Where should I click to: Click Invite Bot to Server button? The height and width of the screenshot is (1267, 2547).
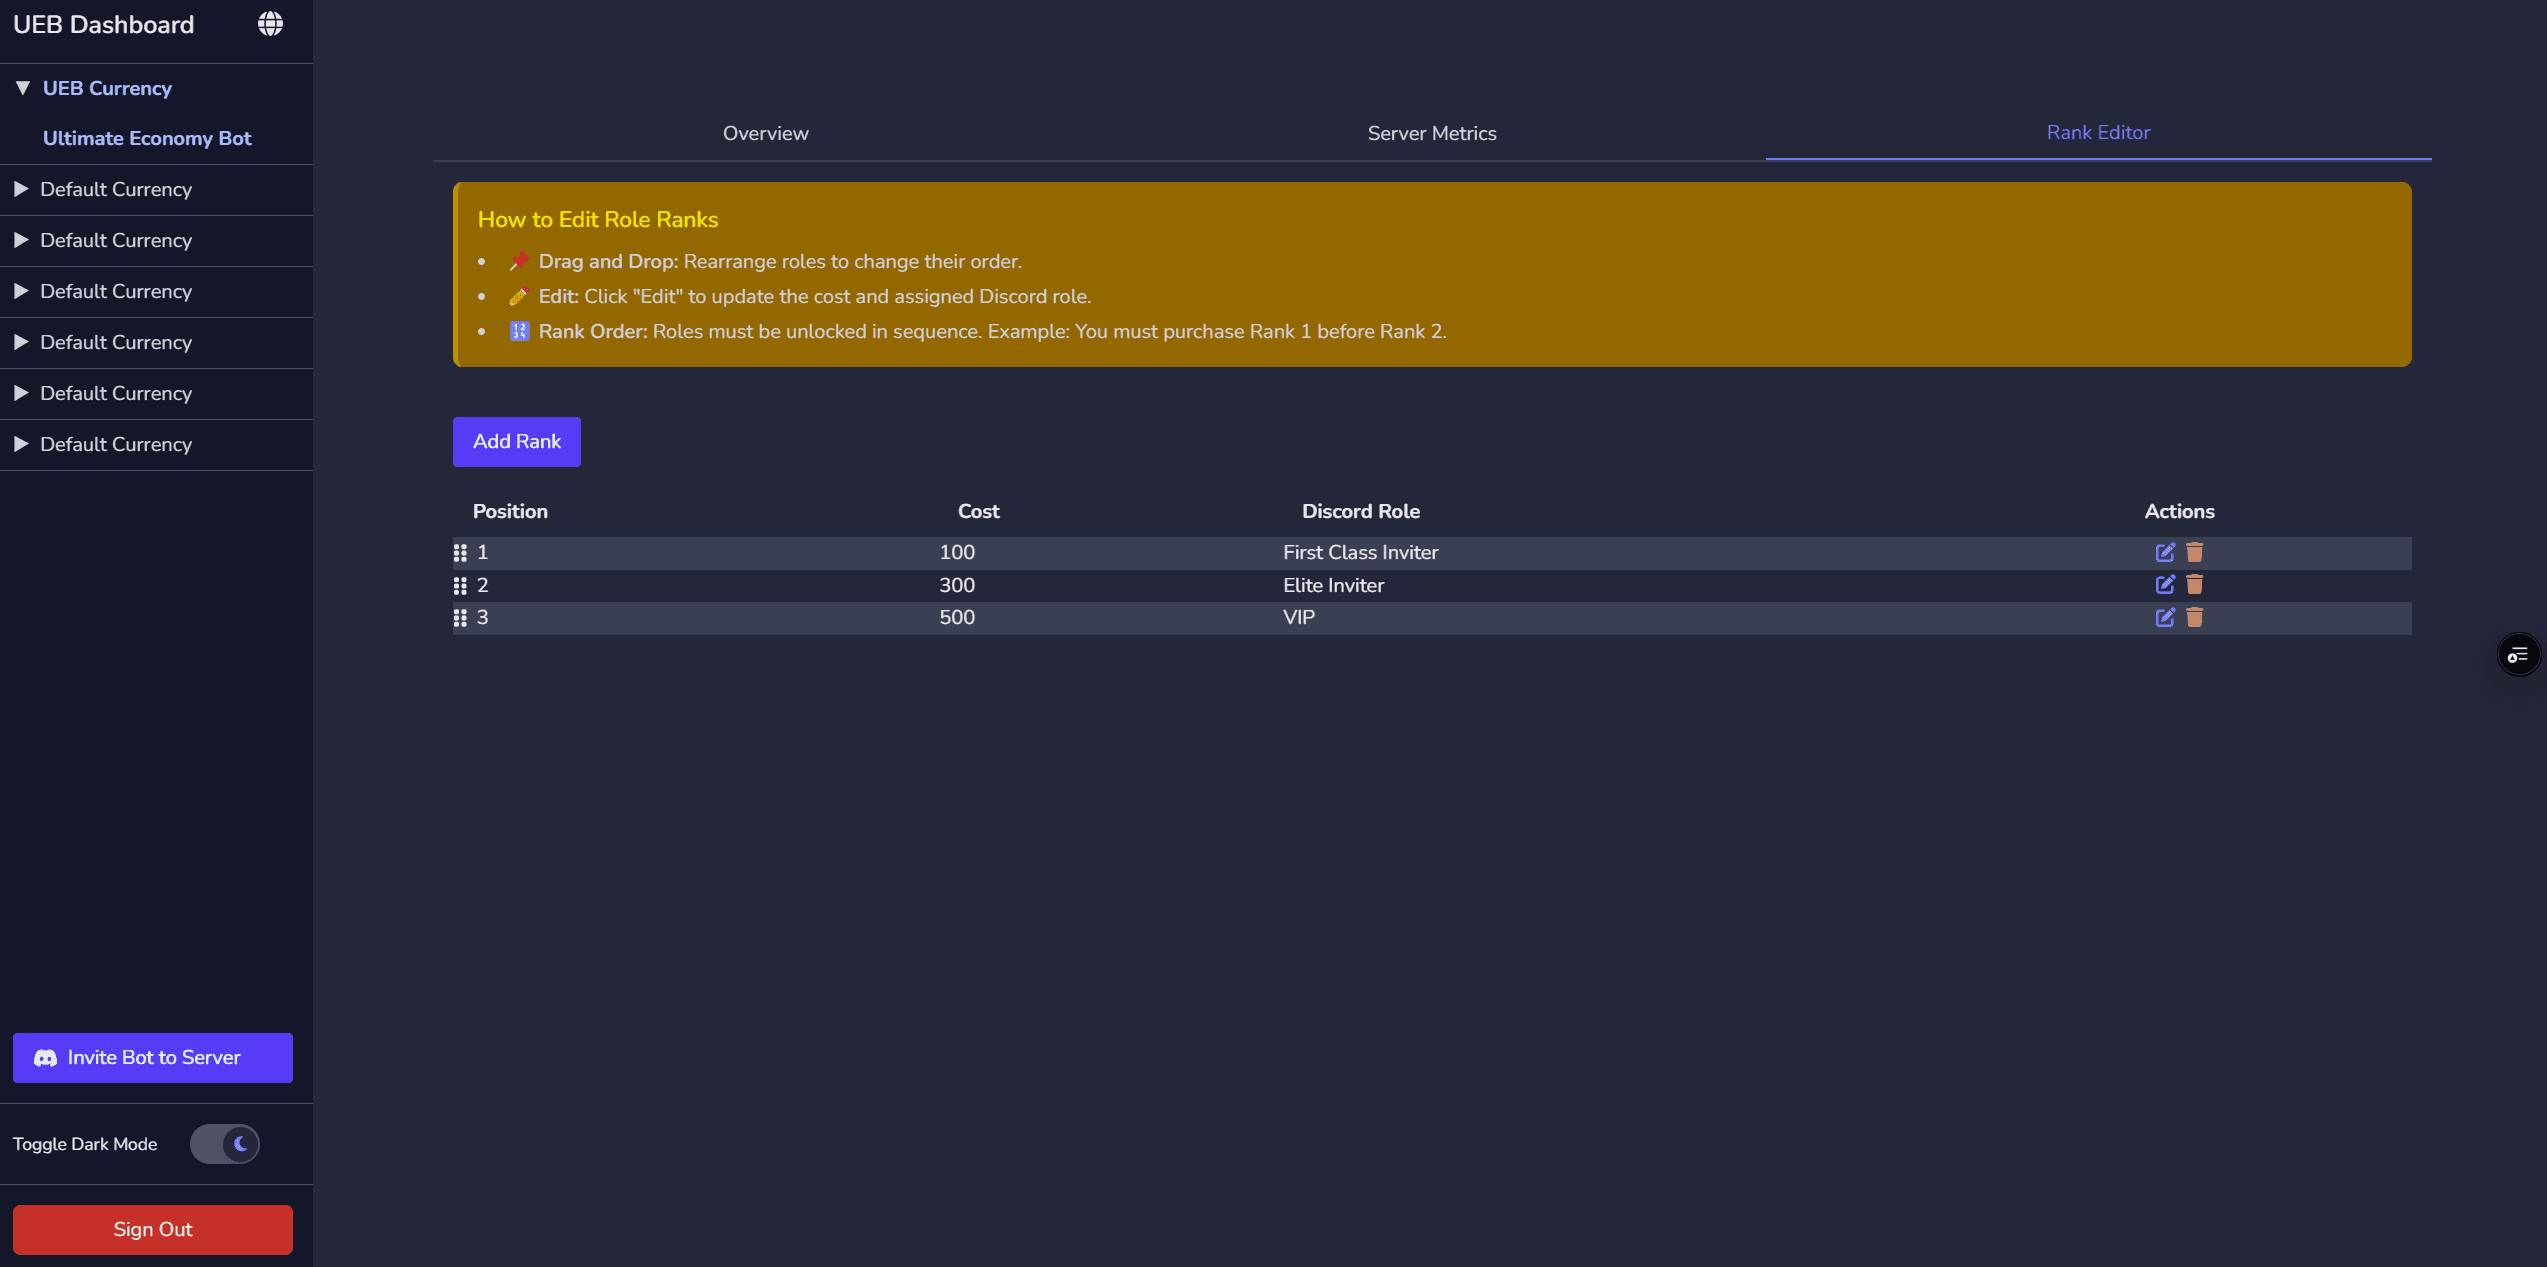click(x=152, y=1057)
